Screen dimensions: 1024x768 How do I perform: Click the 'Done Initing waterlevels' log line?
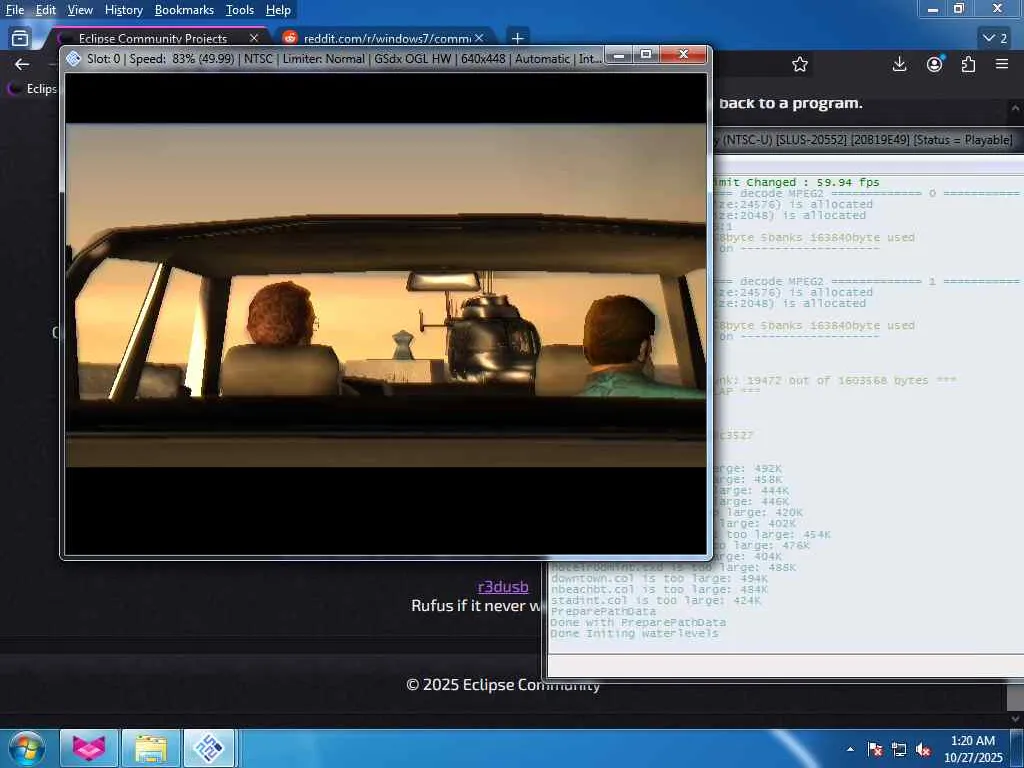[x=634, y=633]
